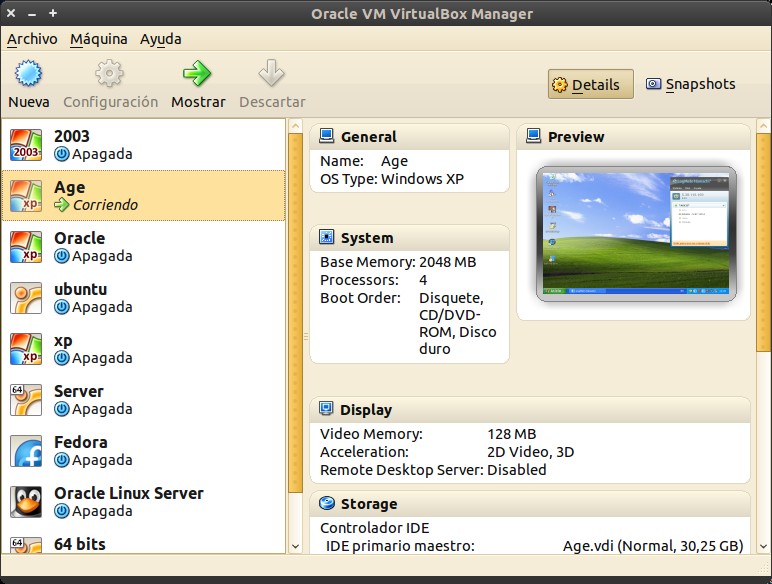Click 'Age.vdi (Normal, 30,25 GB)' storage entry

pos(653,546)
